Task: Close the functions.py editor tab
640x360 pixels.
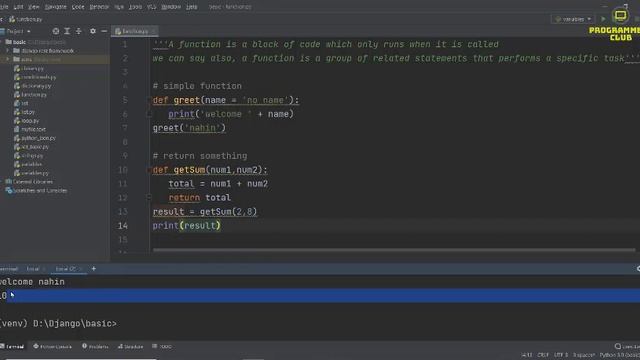Action: pyautogui.click(x=154, y=31)
